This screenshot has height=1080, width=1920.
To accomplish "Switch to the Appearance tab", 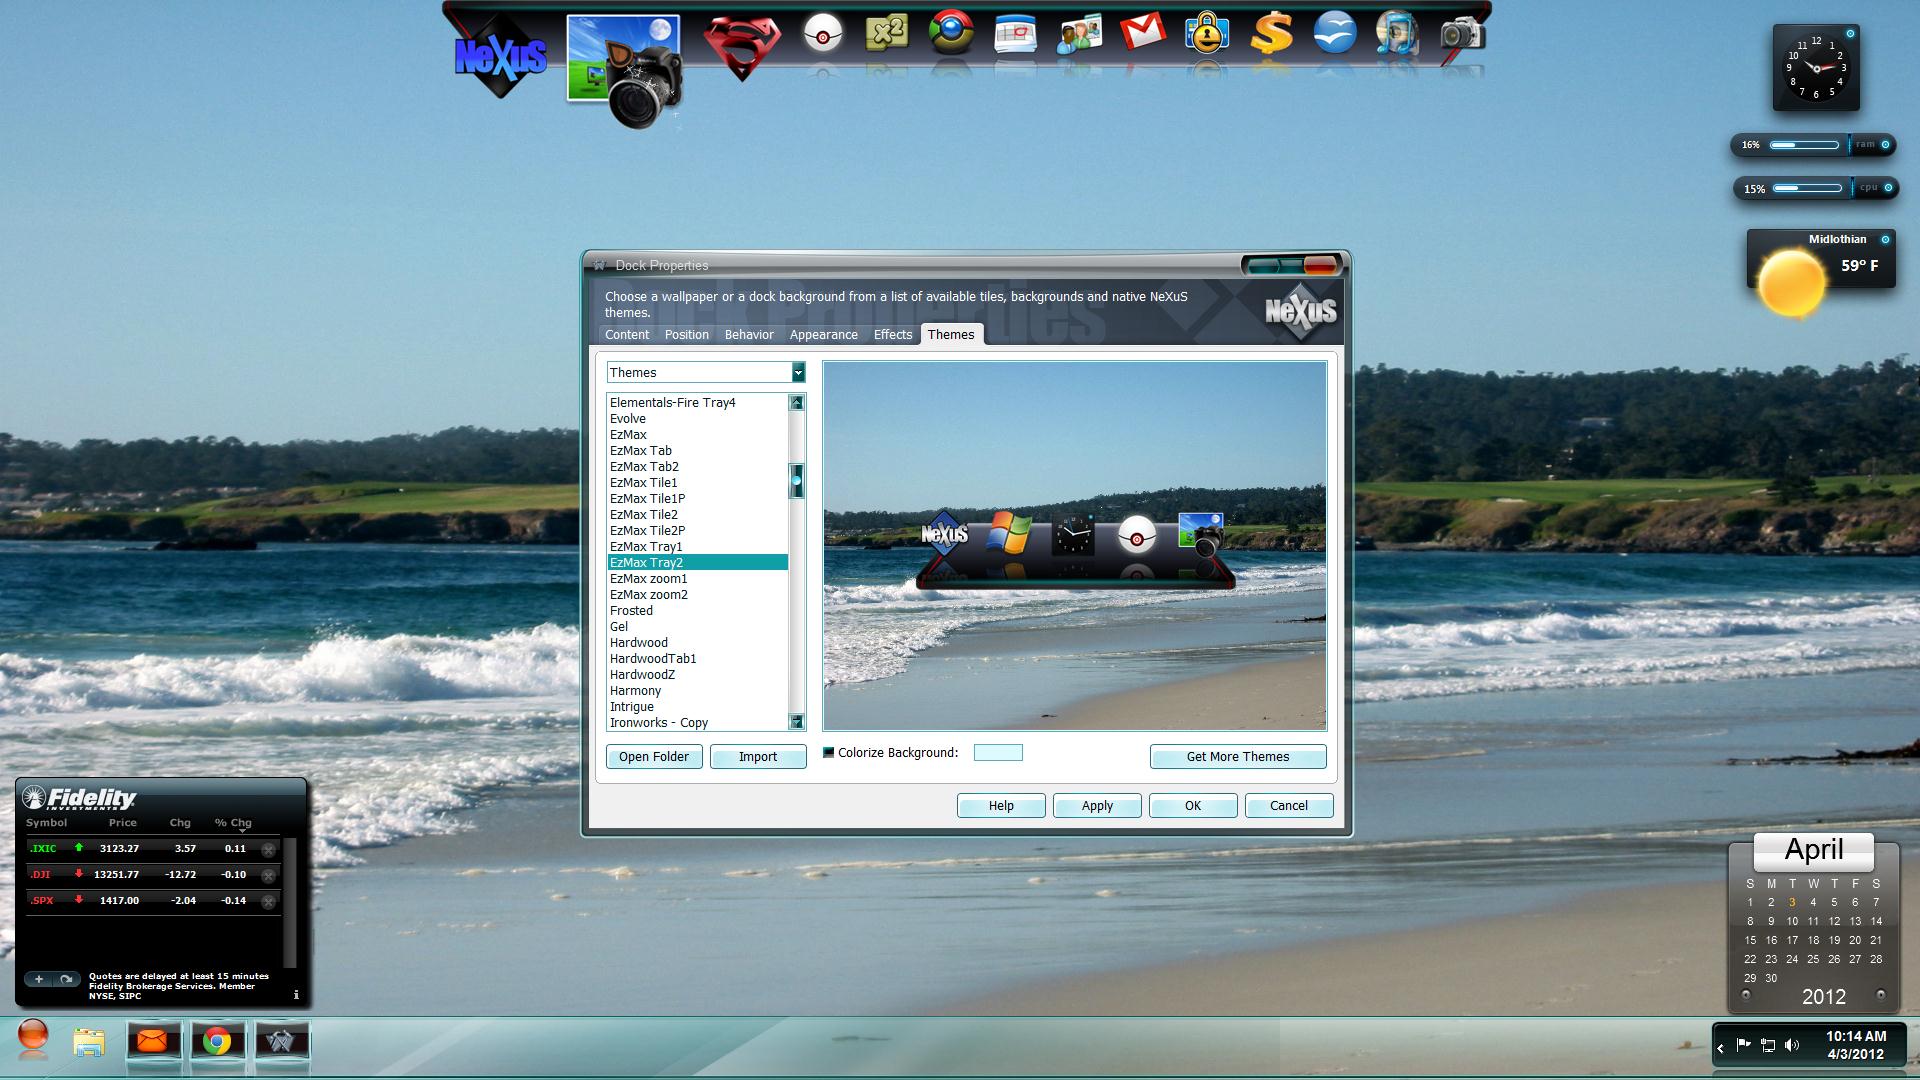I will [x=823, y=335].
